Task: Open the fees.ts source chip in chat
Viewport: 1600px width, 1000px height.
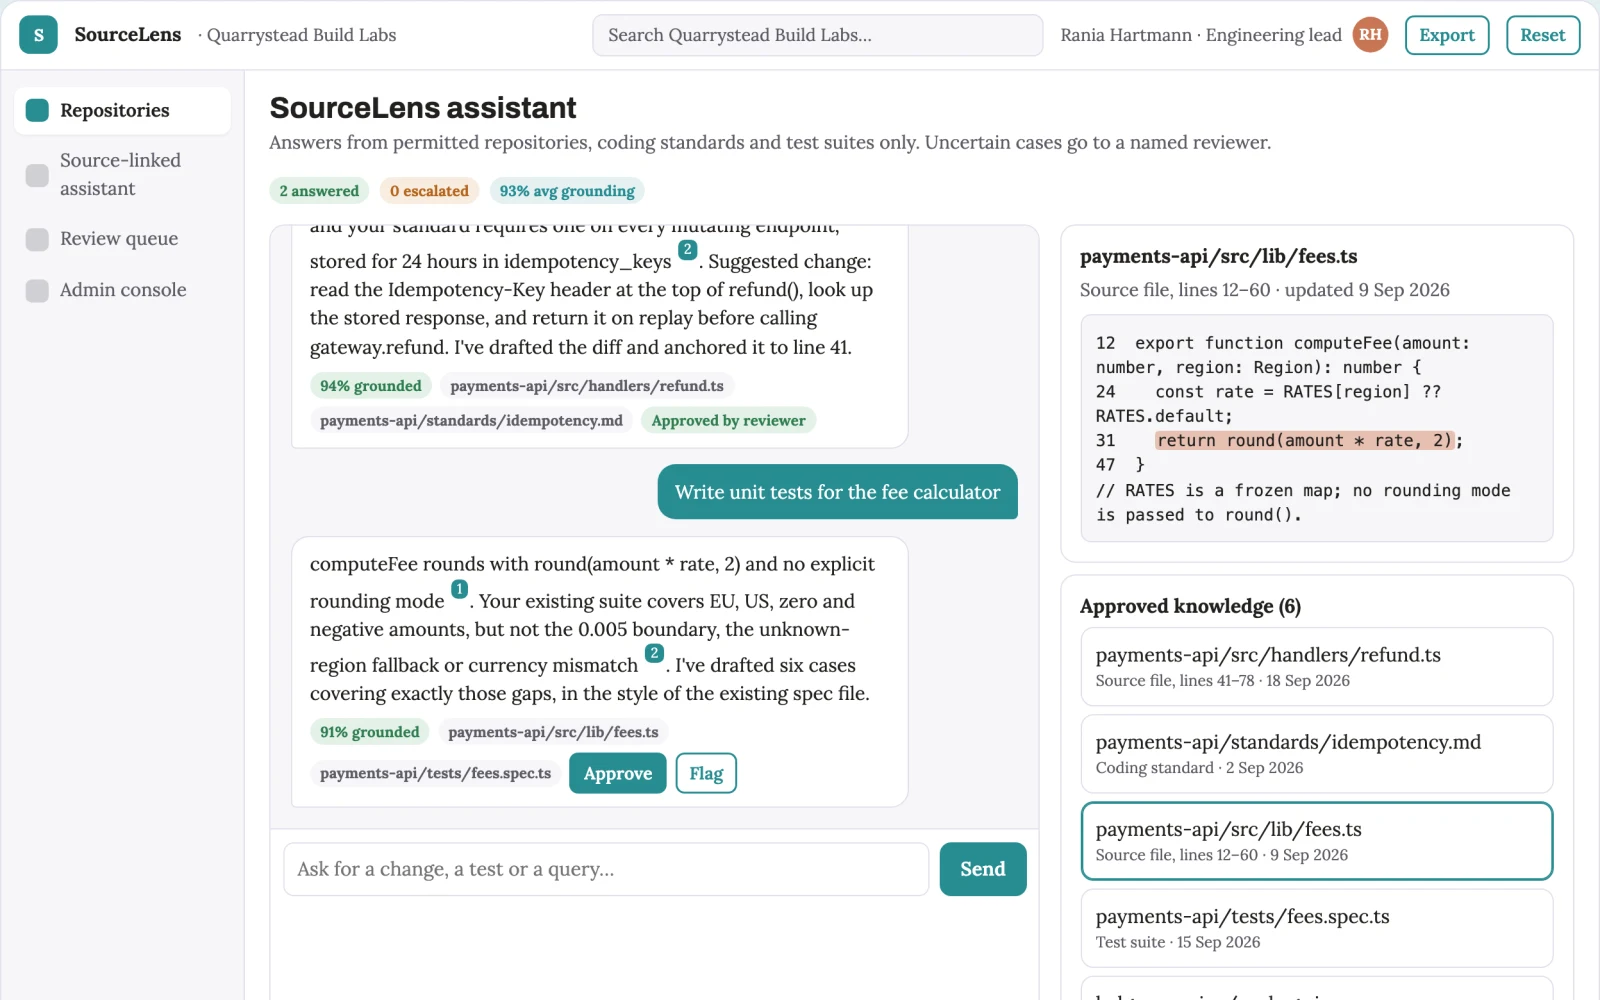Action: pos(553,732)
